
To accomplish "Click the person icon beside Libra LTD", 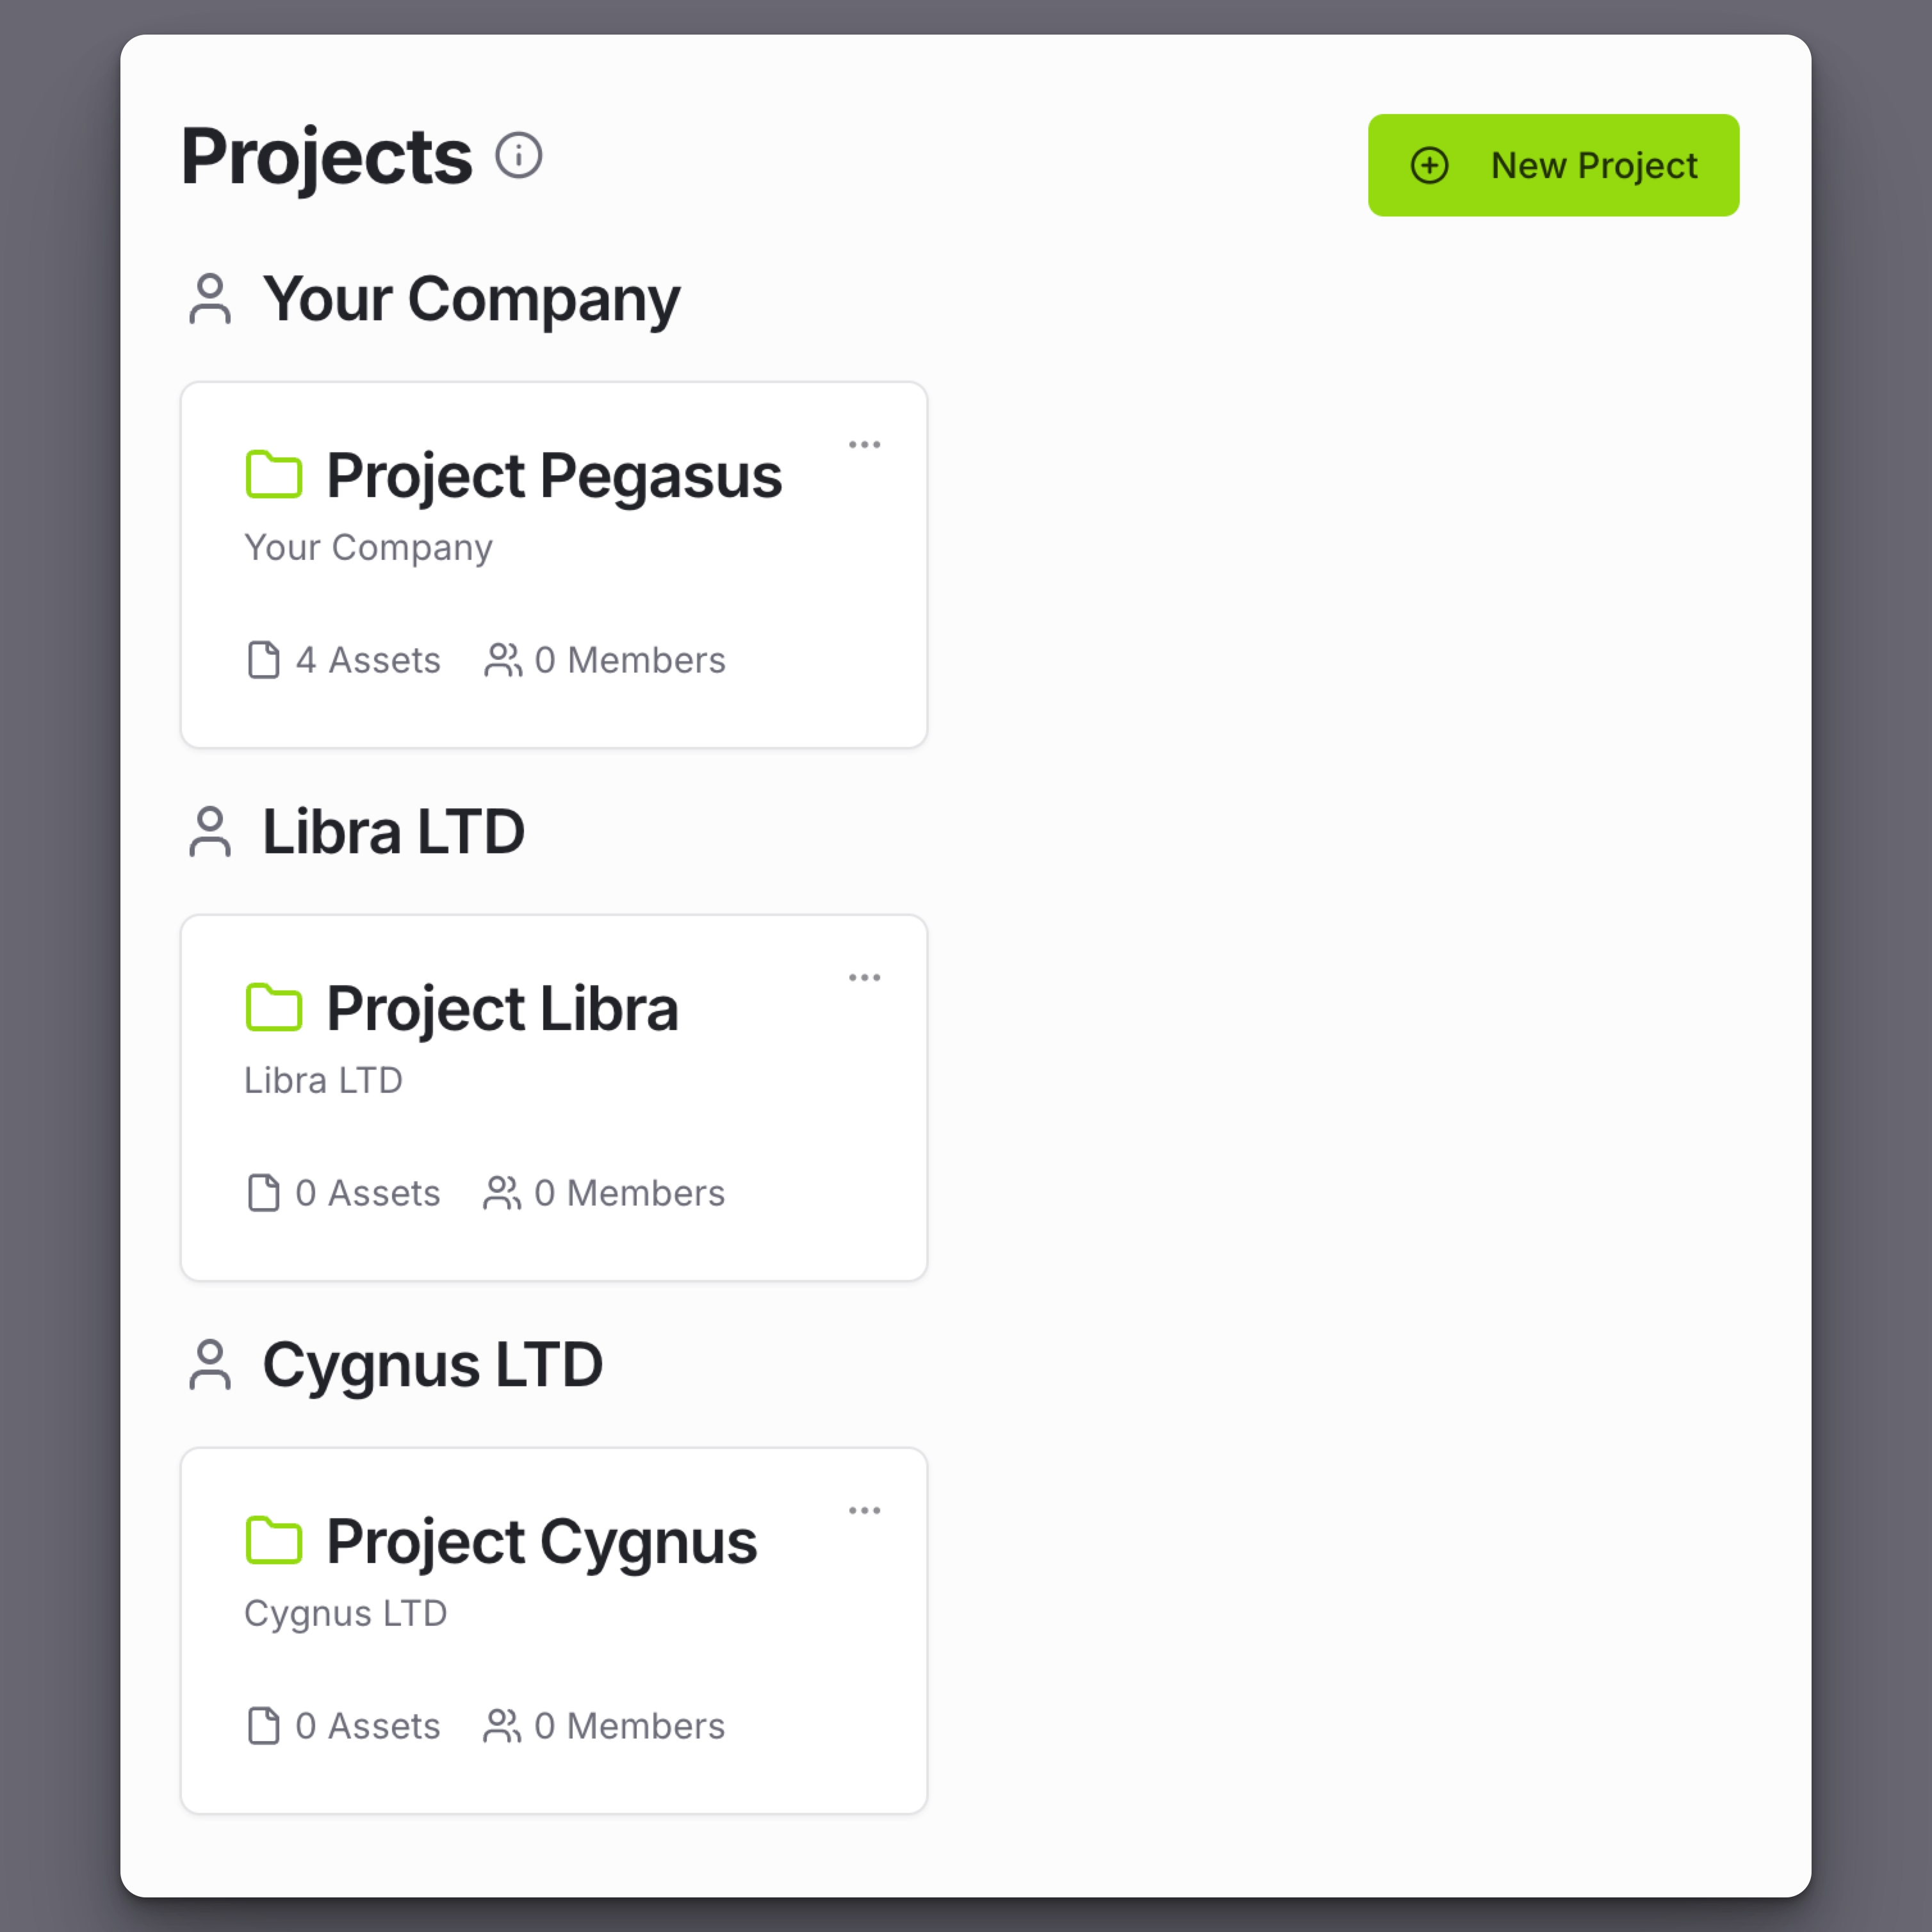I will [x=210, y=832].
